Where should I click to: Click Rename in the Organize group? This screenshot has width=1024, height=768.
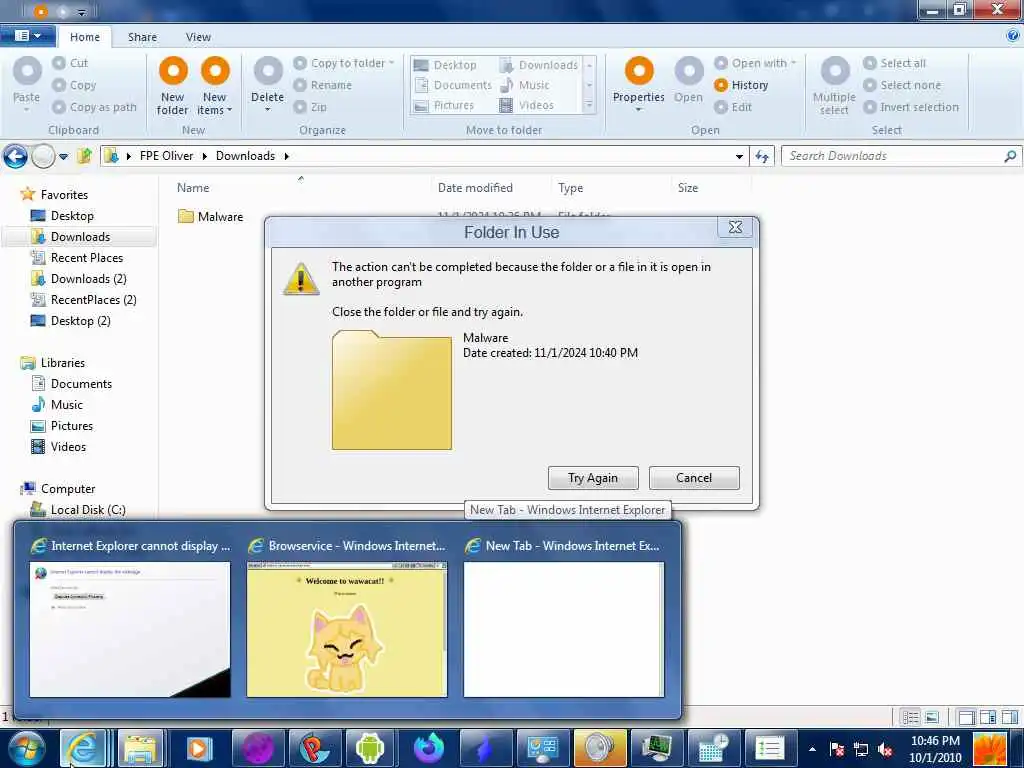click(323, 85)
